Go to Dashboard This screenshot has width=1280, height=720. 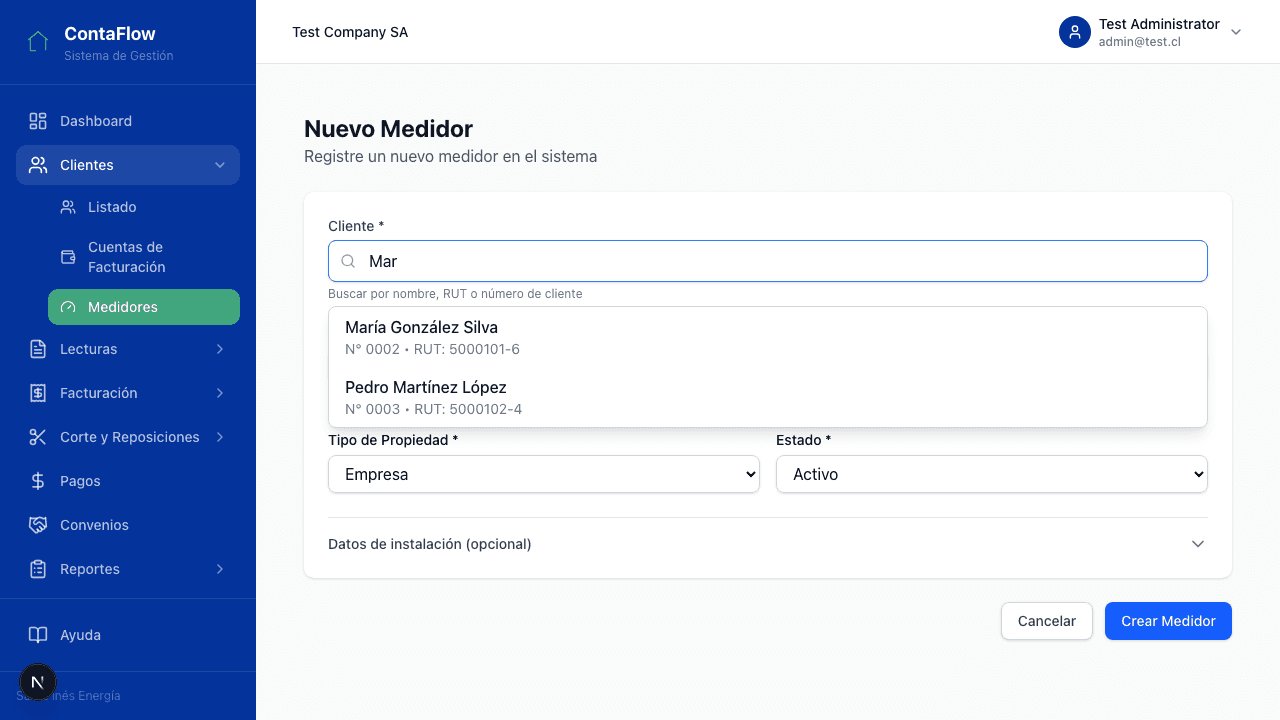click(128, 121)
